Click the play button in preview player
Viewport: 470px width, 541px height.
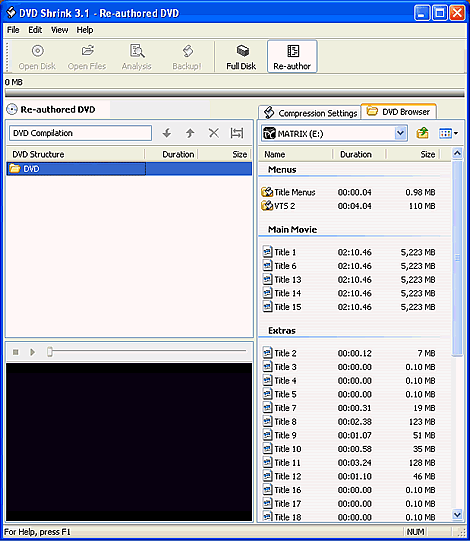pyautogui.click(x=33, y=352)
